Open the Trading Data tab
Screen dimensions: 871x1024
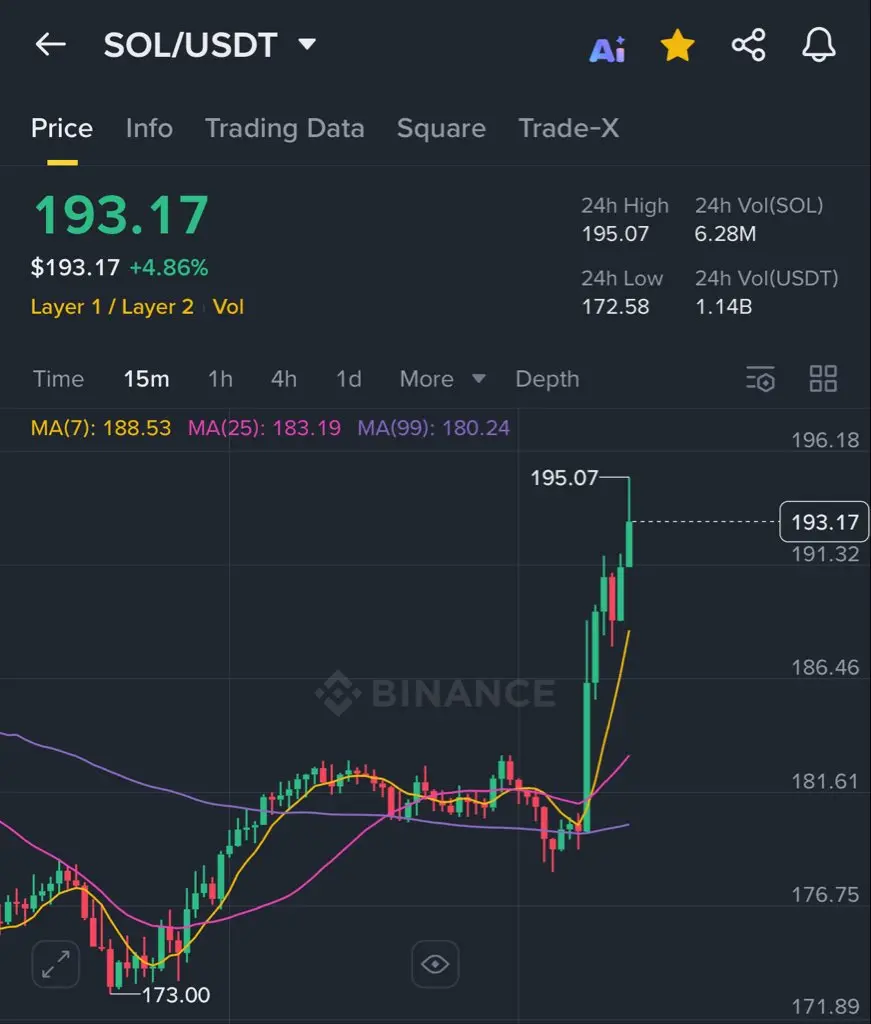(285, 128)
